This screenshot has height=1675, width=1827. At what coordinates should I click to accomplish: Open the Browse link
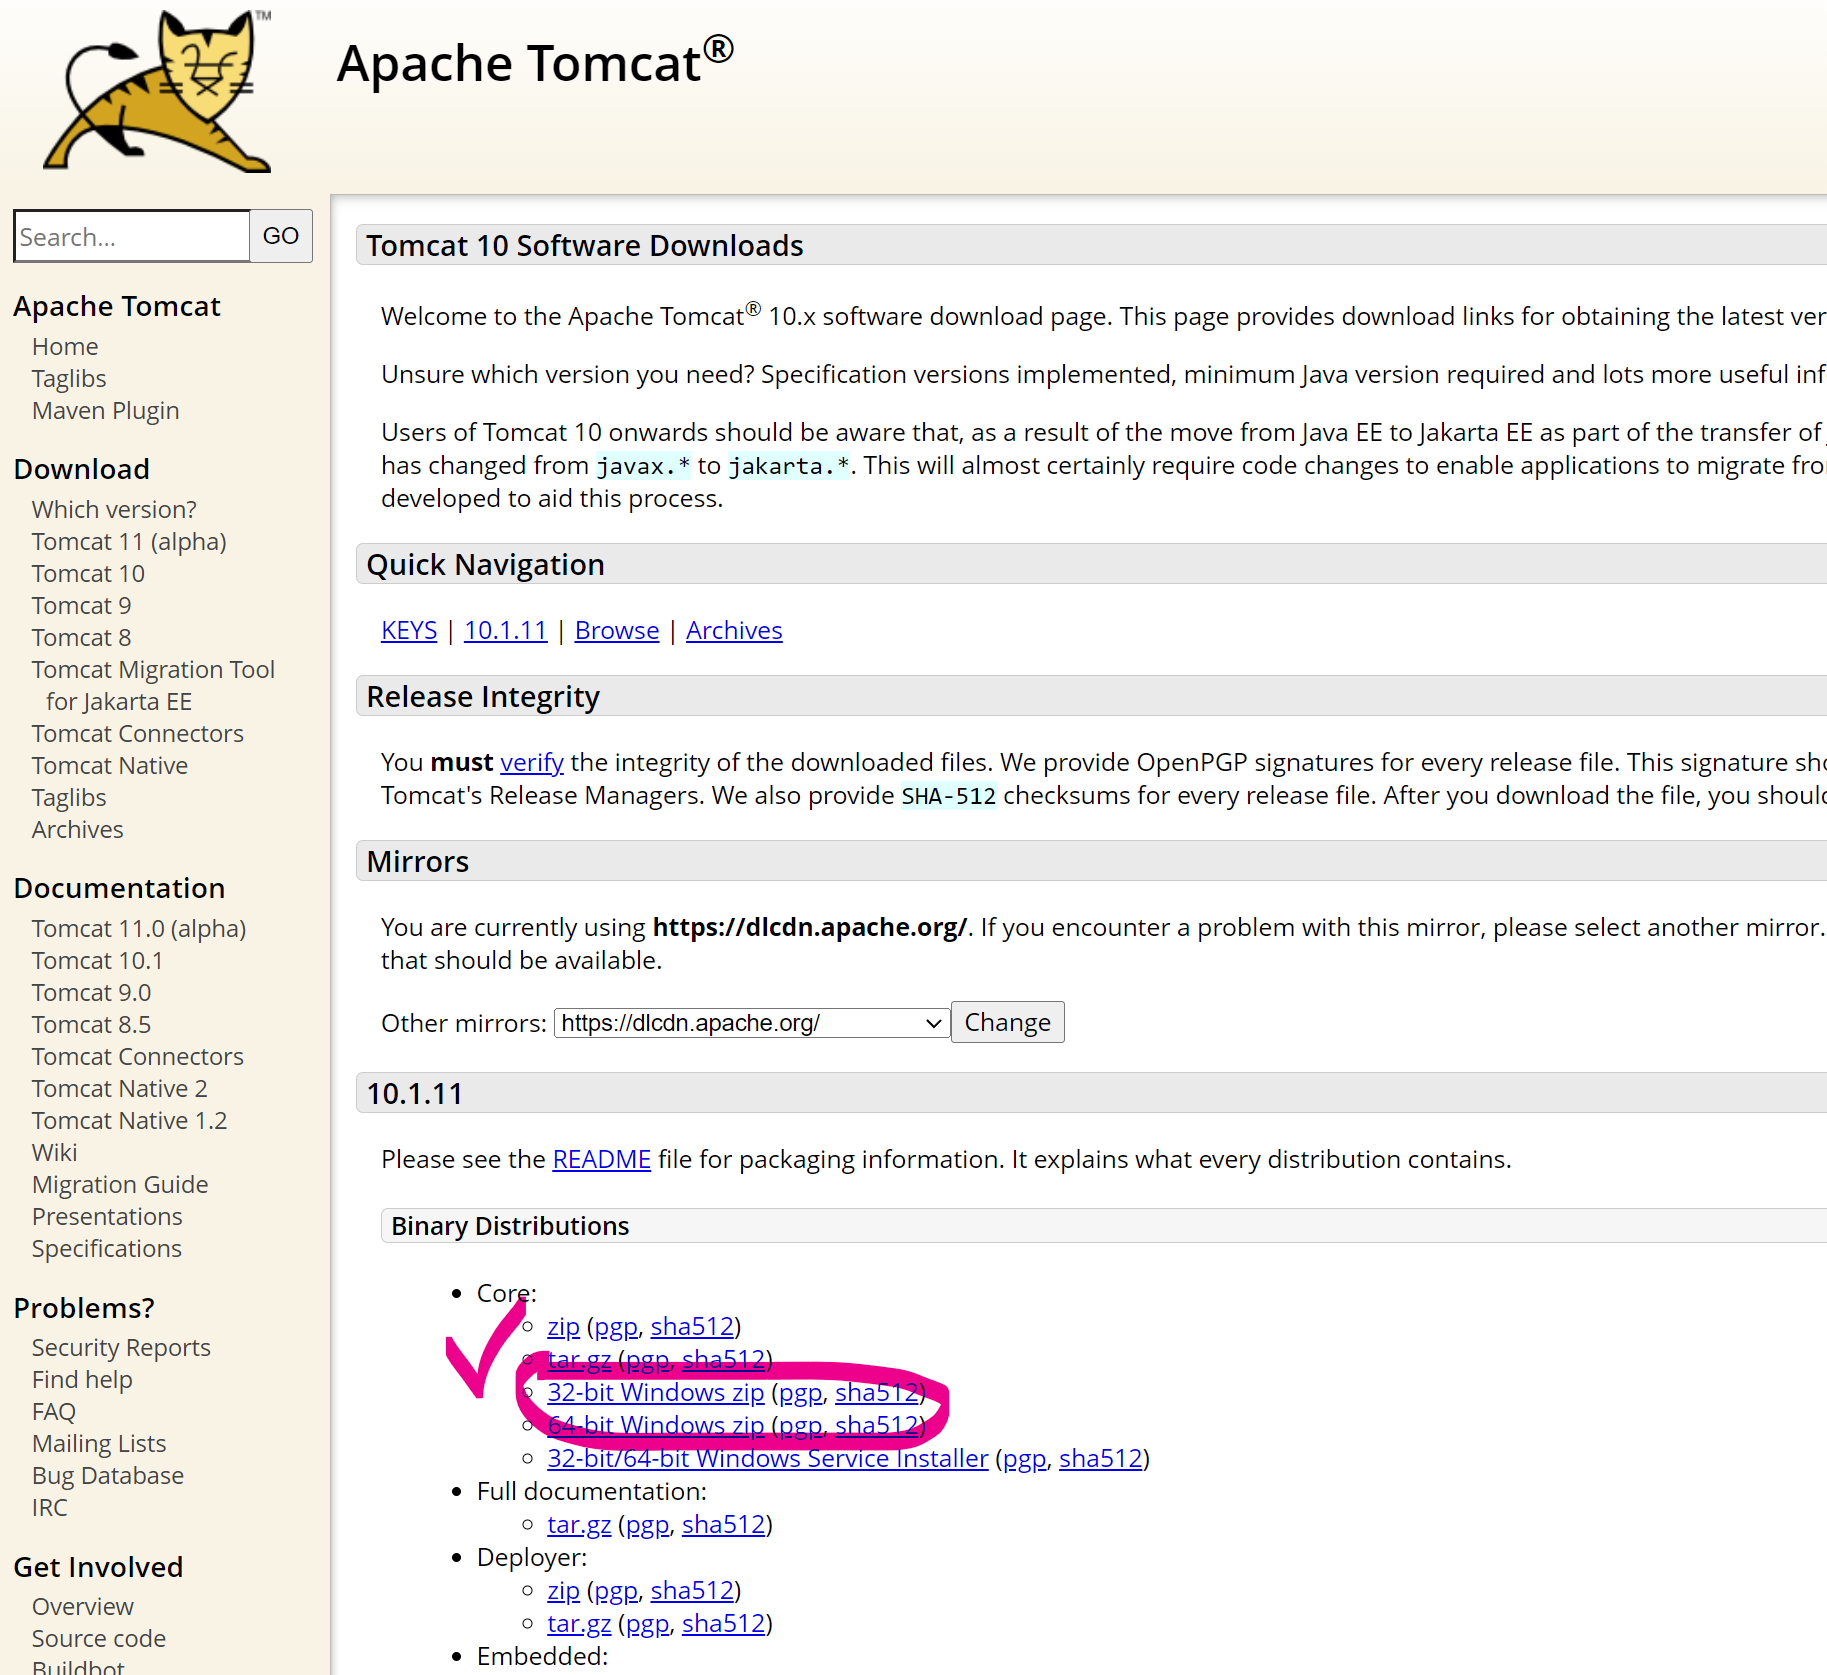[x=617, y=630]
